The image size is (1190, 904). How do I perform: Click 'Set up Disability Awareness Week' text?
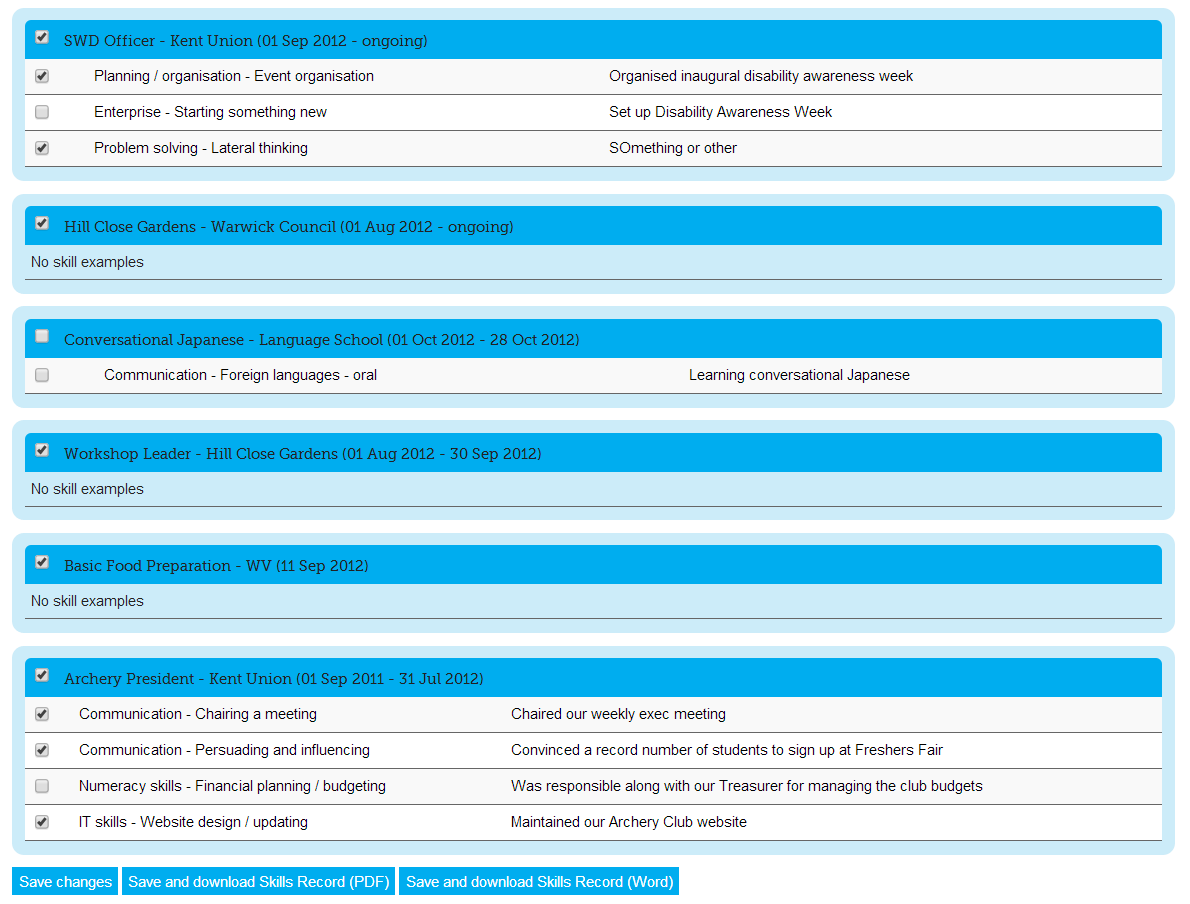pyautogui.click(x=720, y=112)
